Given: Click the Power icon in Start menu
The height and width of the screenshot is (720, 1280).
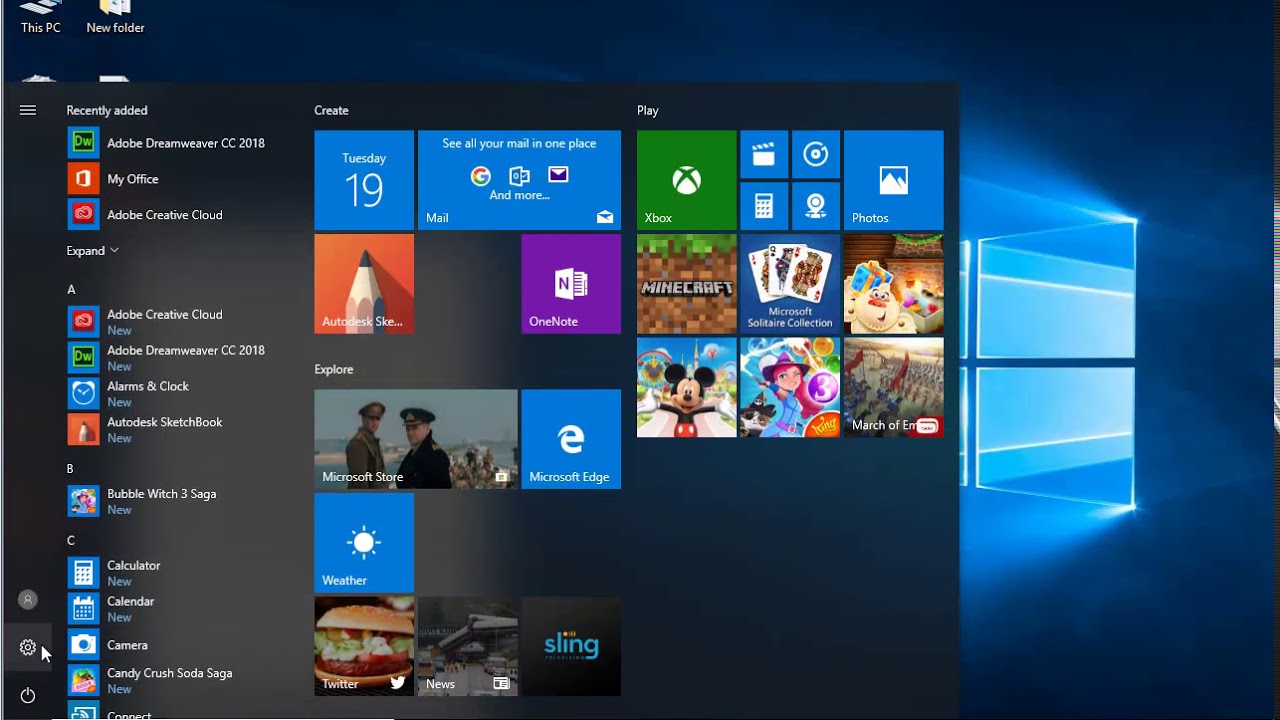Looking at the screenshot, I should [x=28, y=695].
